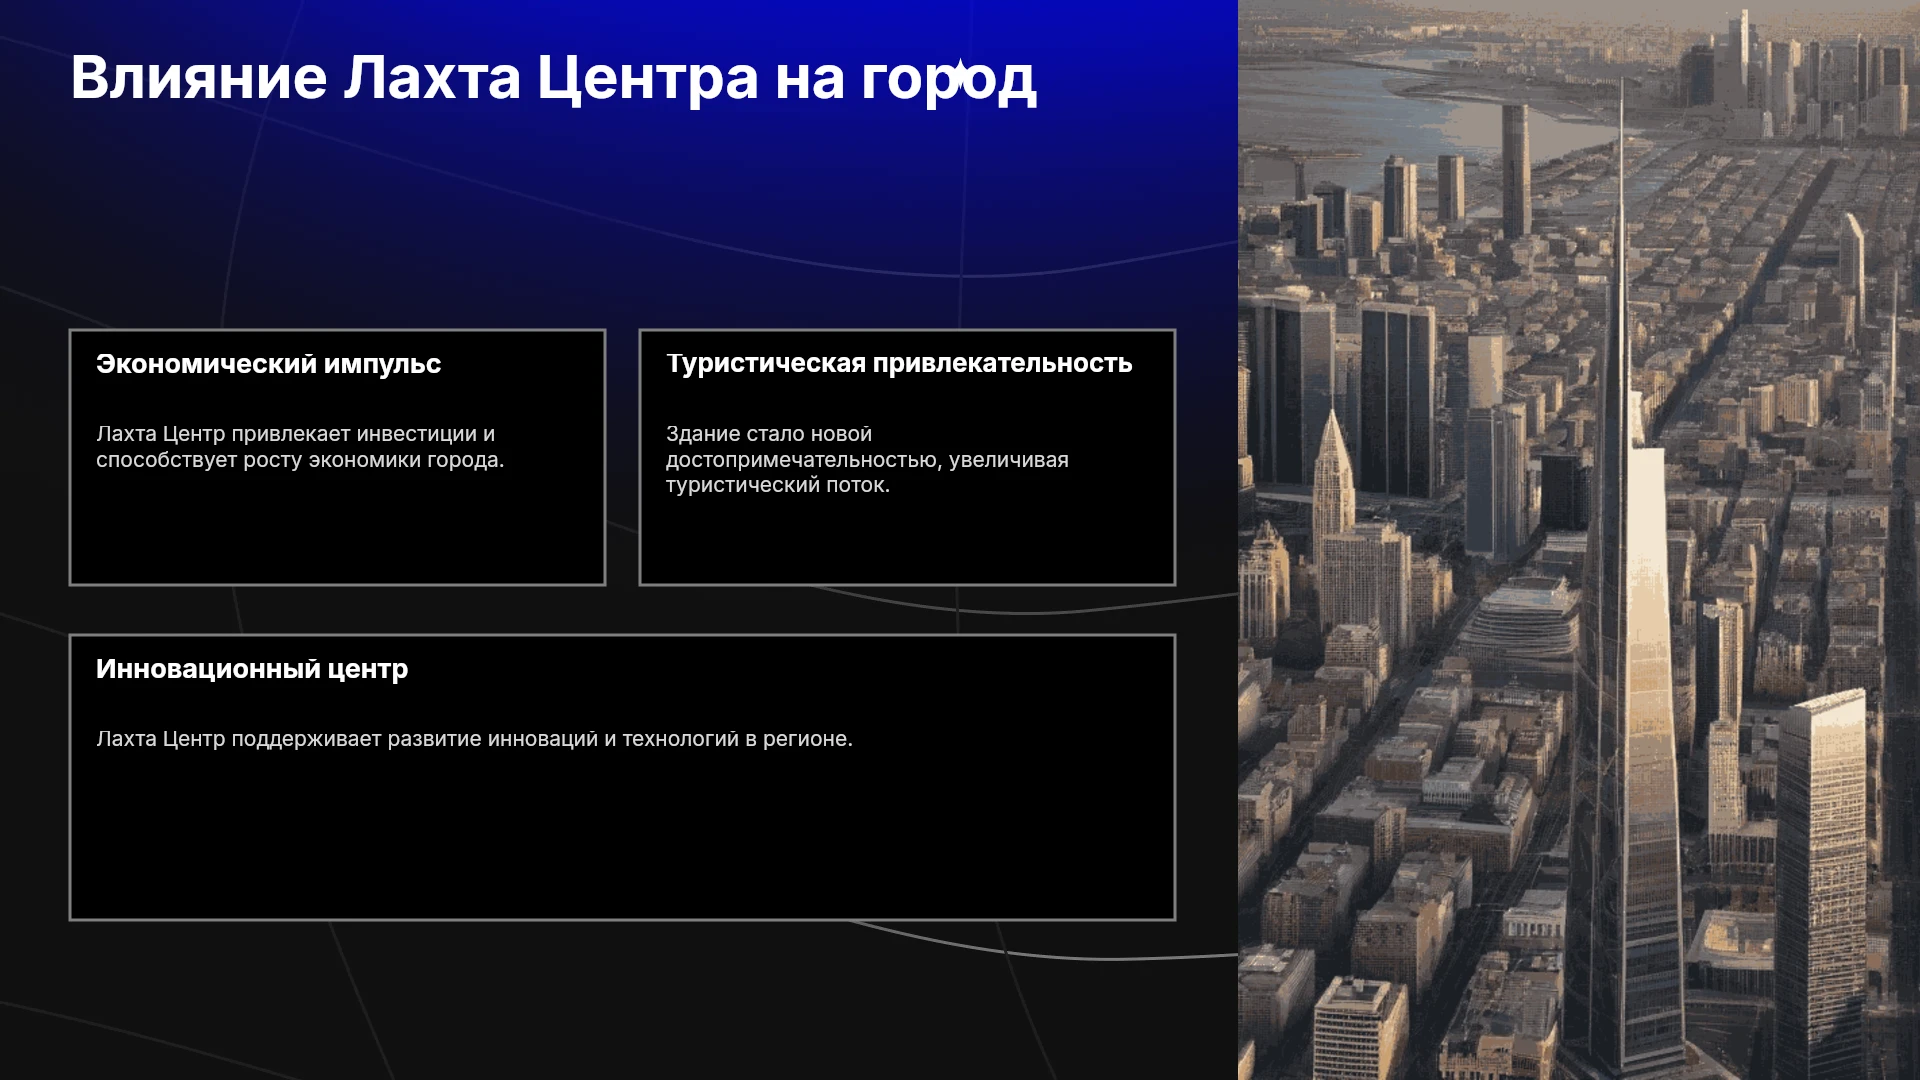Click the glass tower at photo's lower right
The width and height of the screenshot is (1920, 1080).
1820,880
